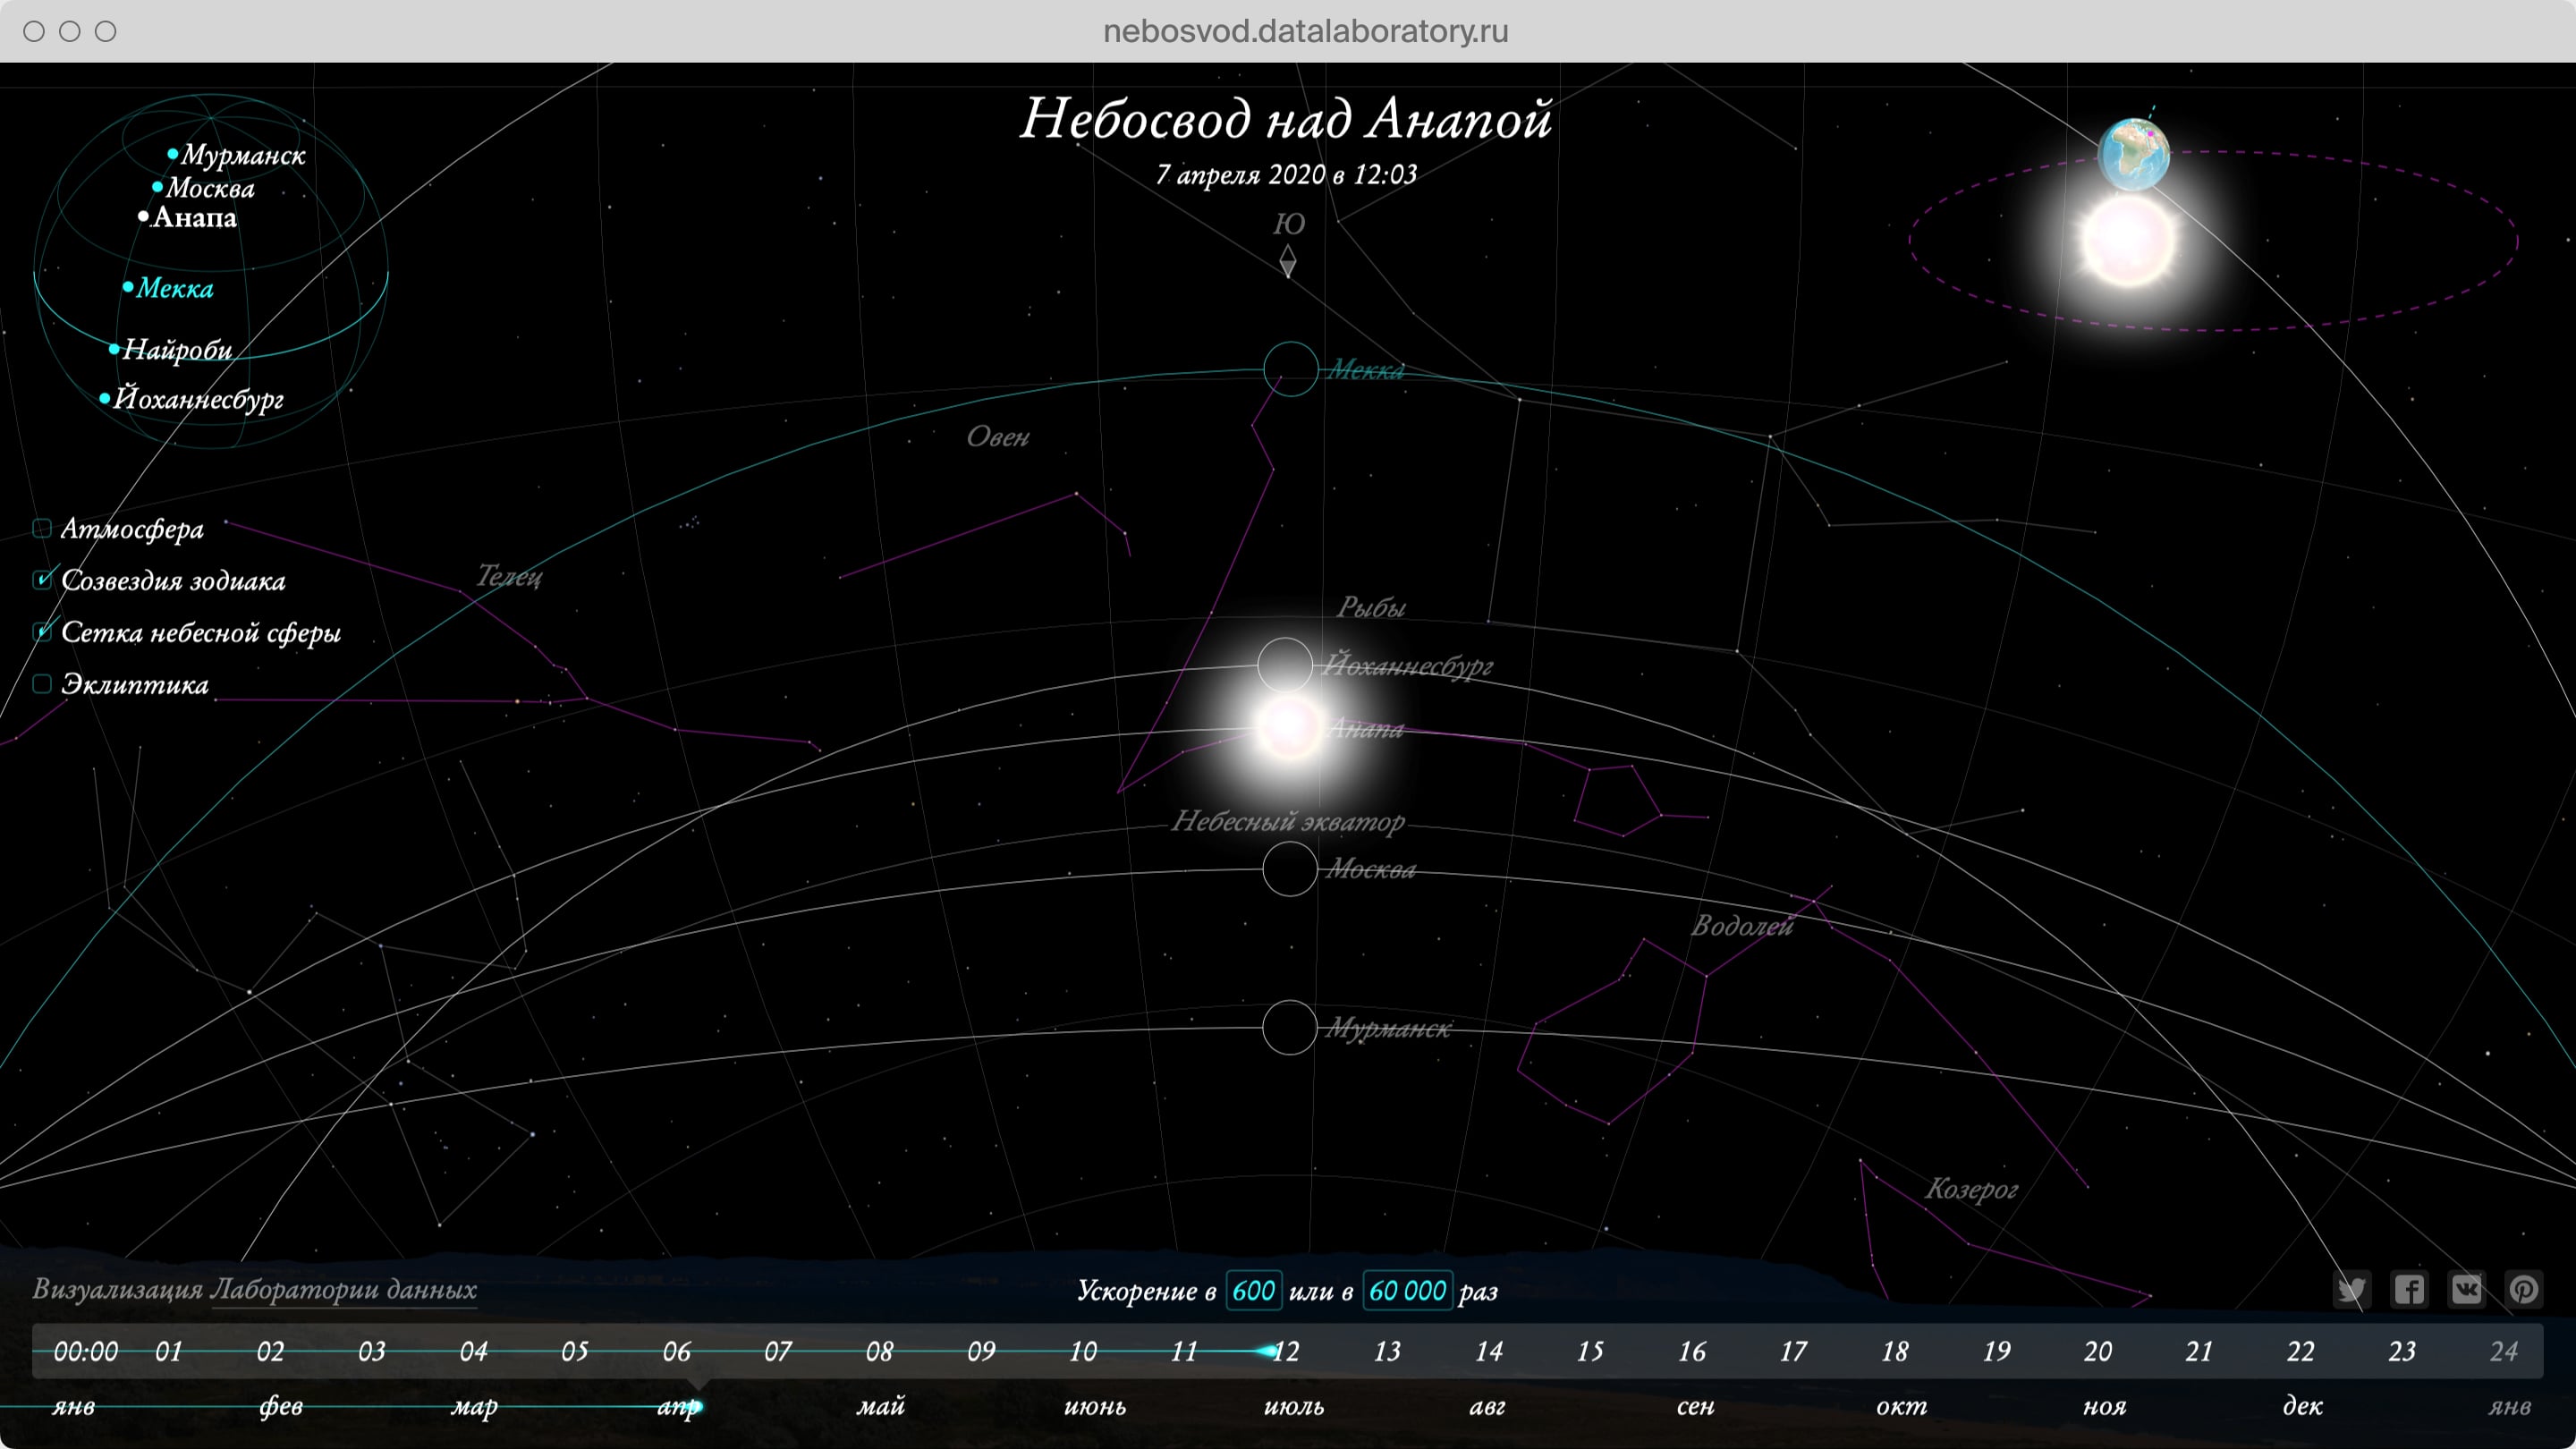Image resolution: width=2576 pixels, height=1449 pixels.
Task: Jump to hour 03 on the timeline
Action: point(371,1352)
